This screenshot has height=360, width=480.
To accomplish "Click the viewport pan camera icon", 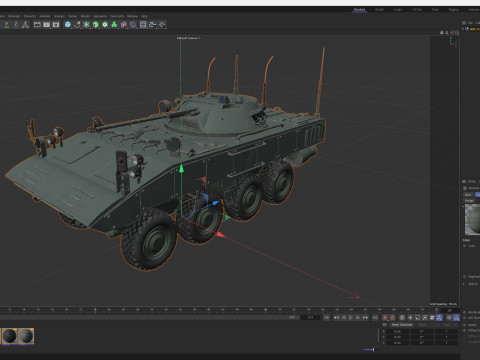I will click(442, 32).
